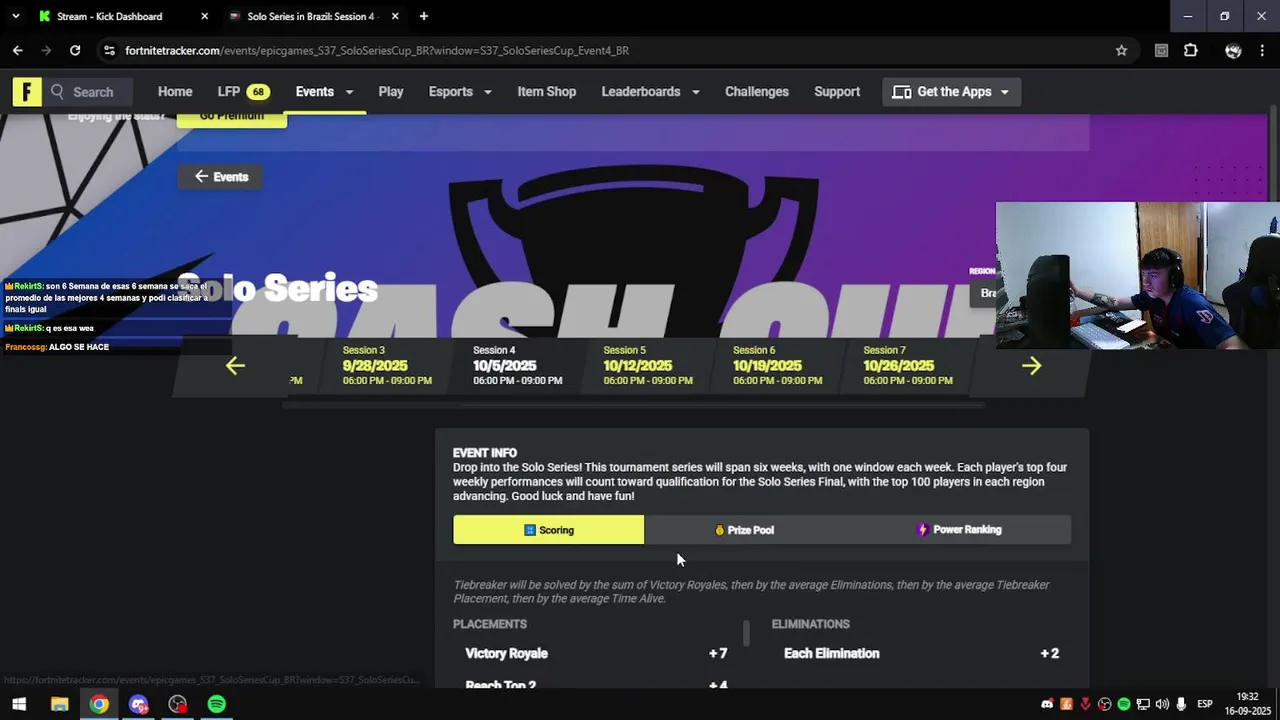Image resolution: width=1280 pixels, height=720 pixels.
Task: Open the network icon in system tray
Action: (x=1143, y=704)
